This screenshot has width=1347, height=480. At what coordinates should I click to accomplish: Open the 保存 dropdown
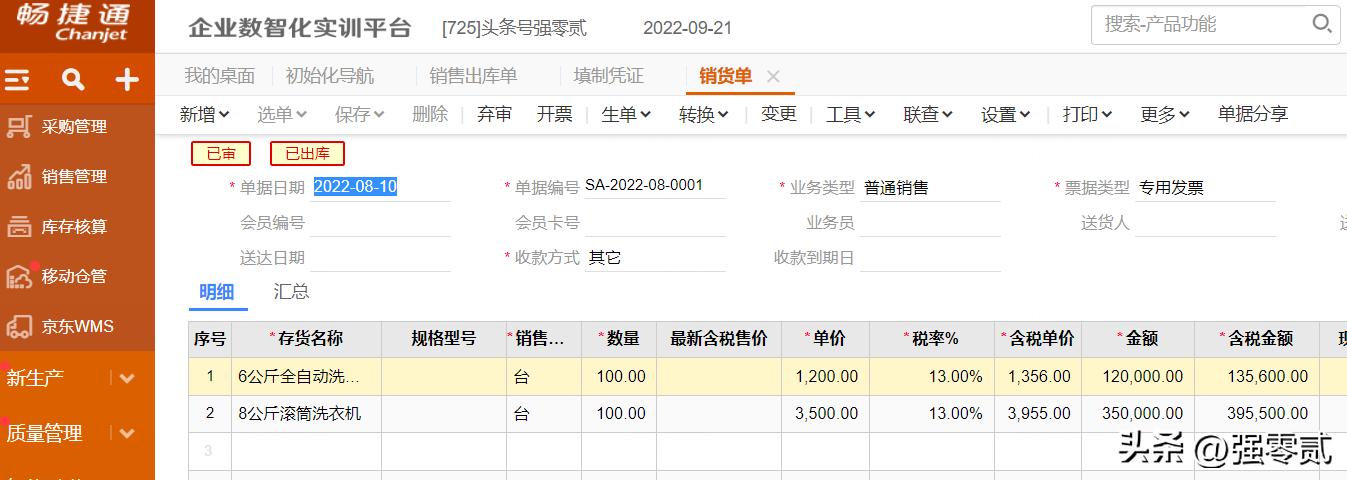pos(360,115)
